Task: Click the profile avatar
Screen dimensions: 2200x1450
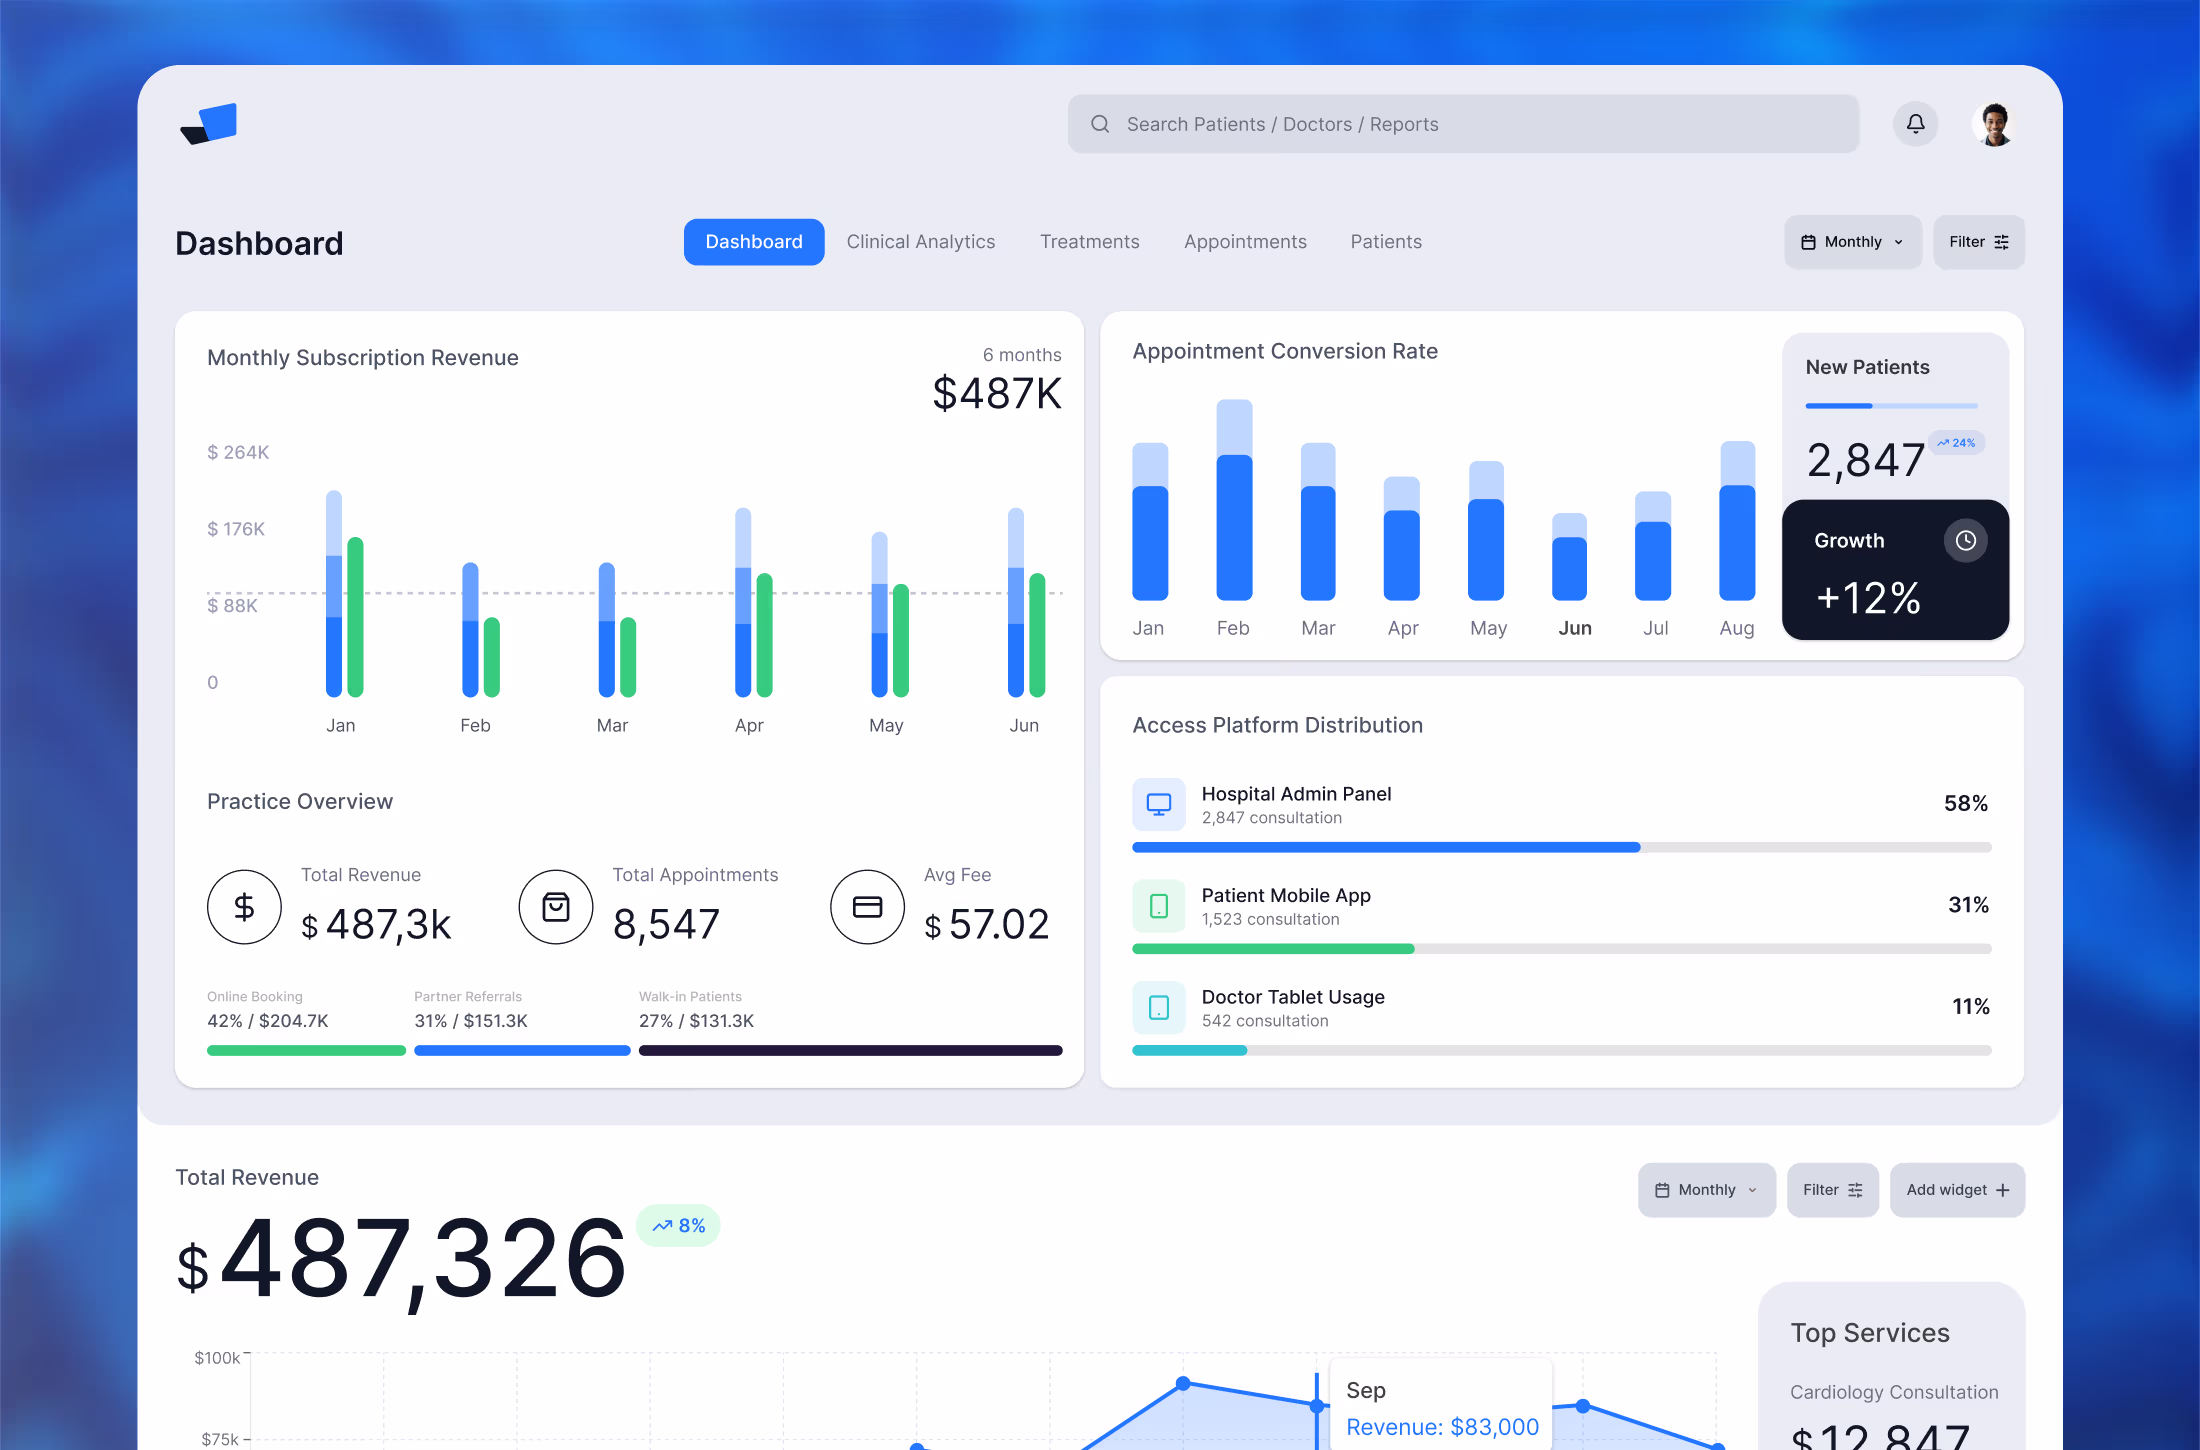Action: [1993, 123]
